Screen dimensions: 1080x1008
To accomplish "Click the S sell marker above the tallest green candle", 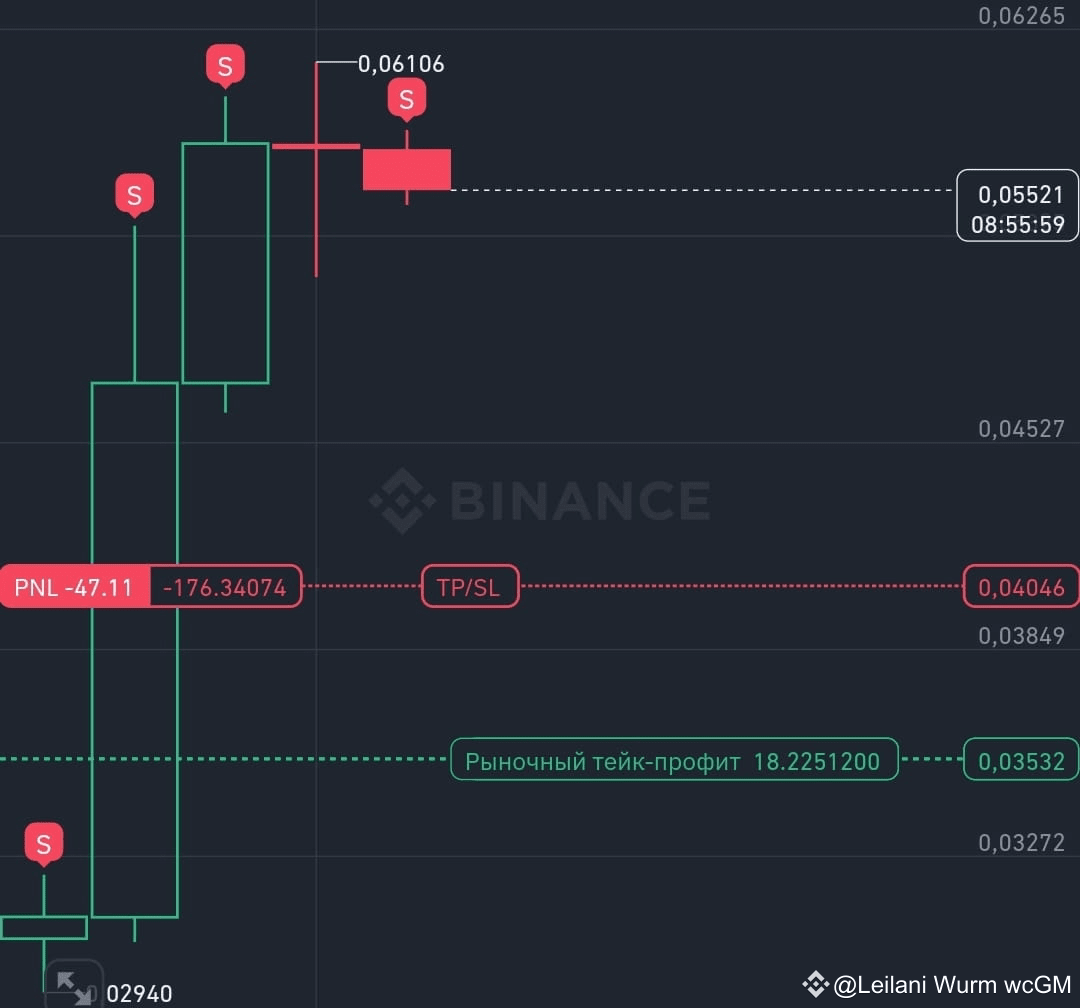I will tap(225, 66).
